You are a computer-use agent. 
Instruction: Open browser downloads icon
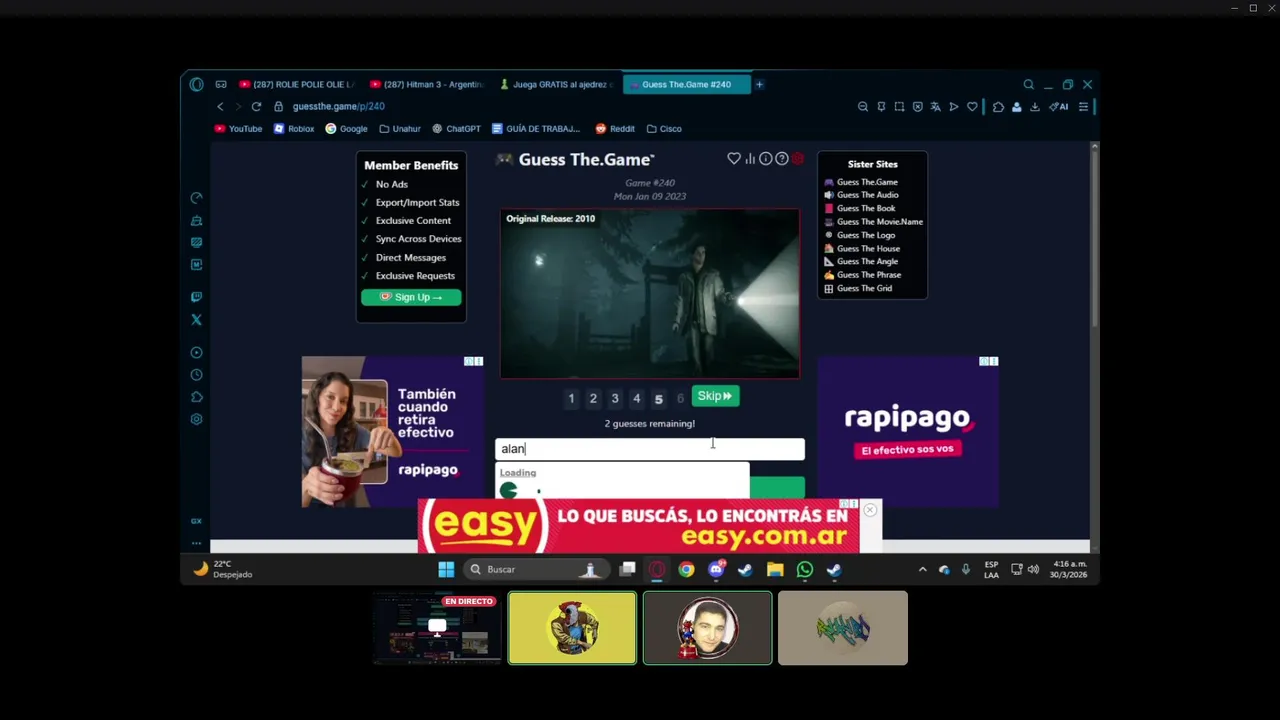click(x=1035, y=107)
